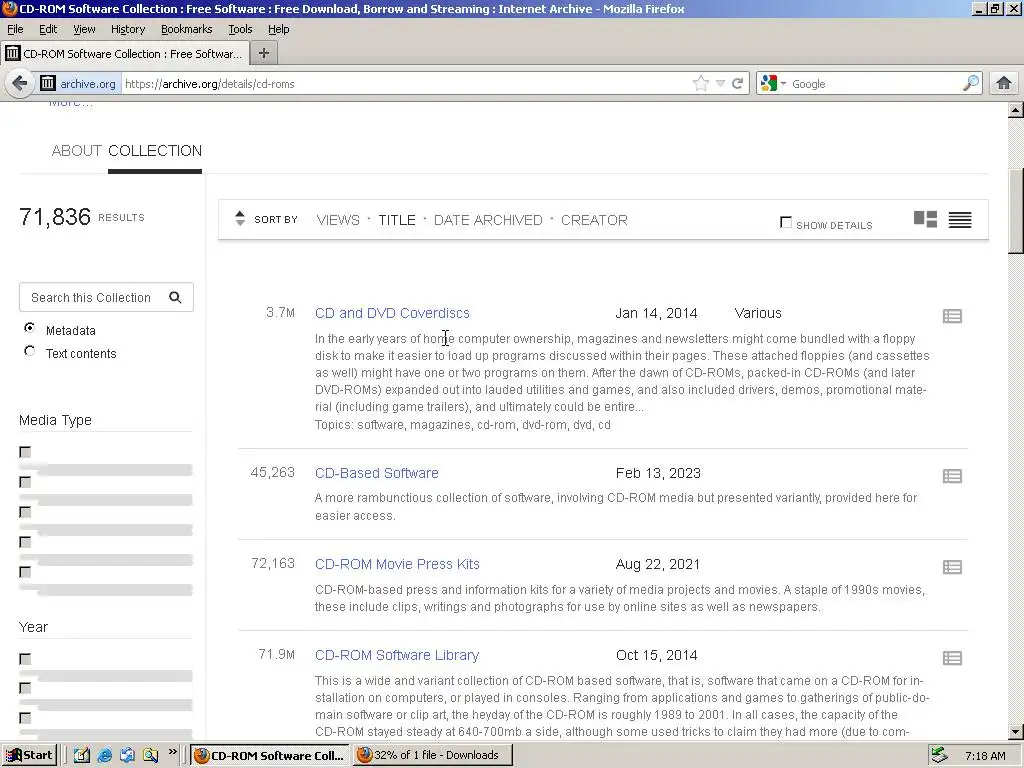The width and height of the screenshot is (1024, 768).
Task: Check the first Year filter checkbox
Action: (x=25, y=659)
